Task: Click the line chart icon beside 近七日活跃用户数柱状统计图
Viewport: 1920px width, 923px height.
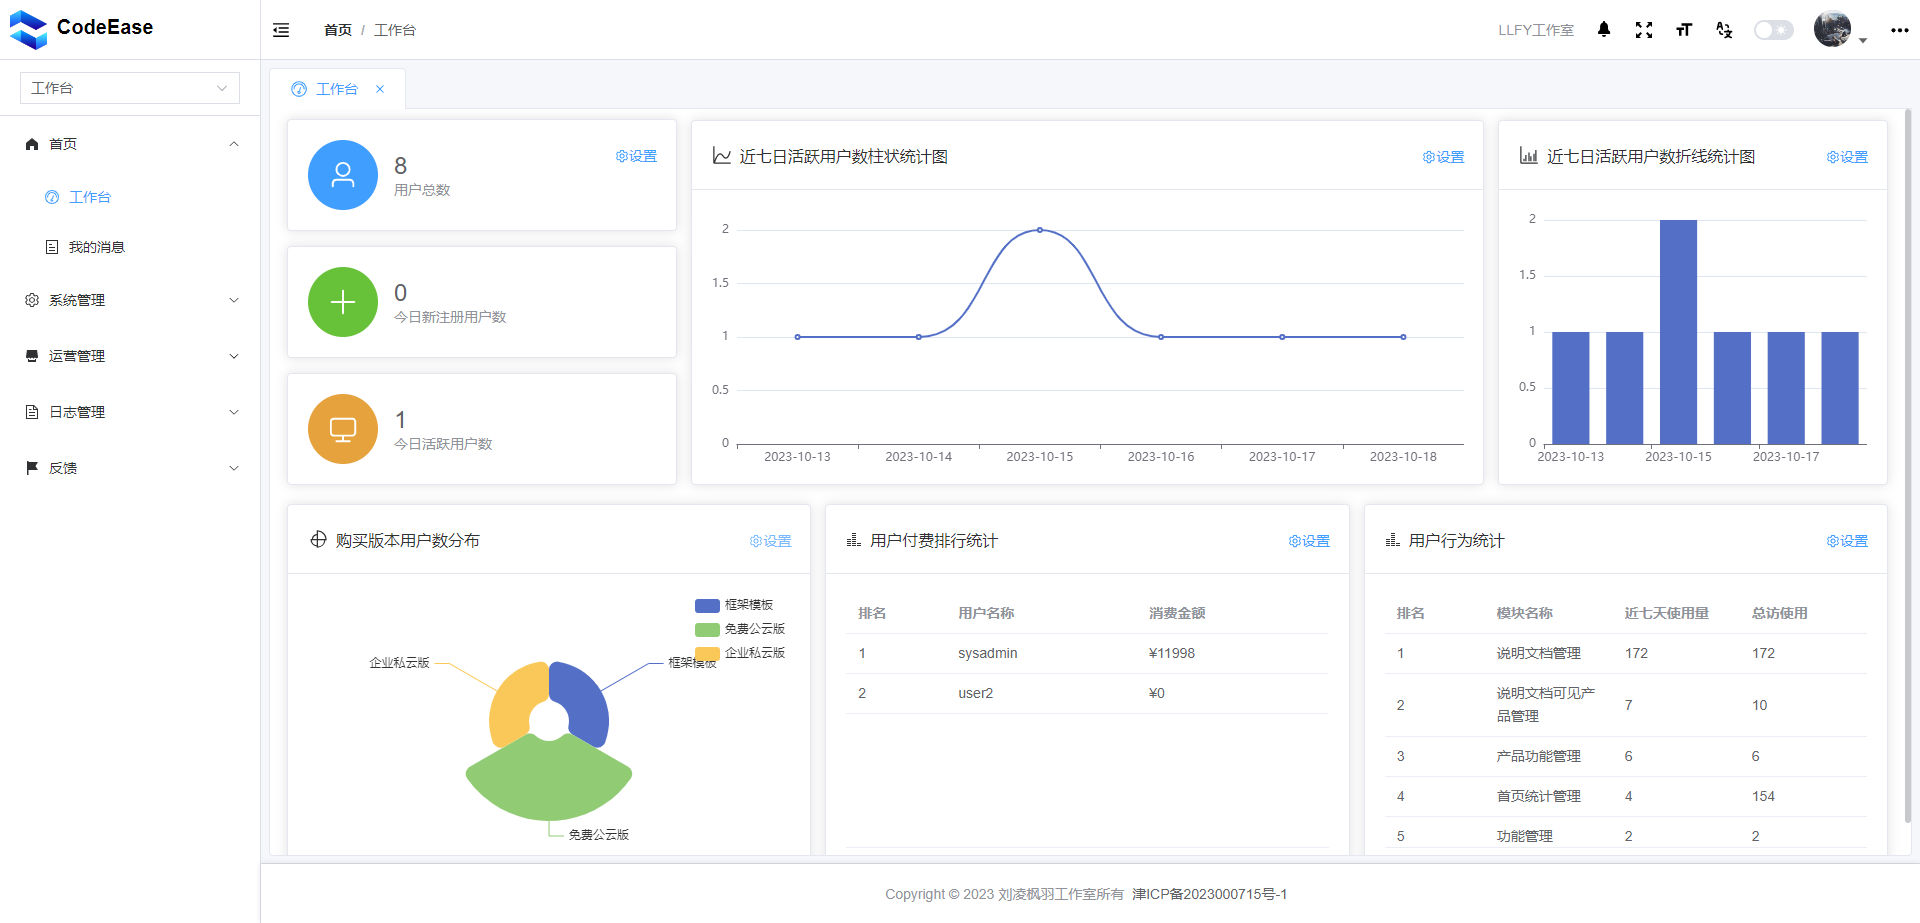Action: 721,156
